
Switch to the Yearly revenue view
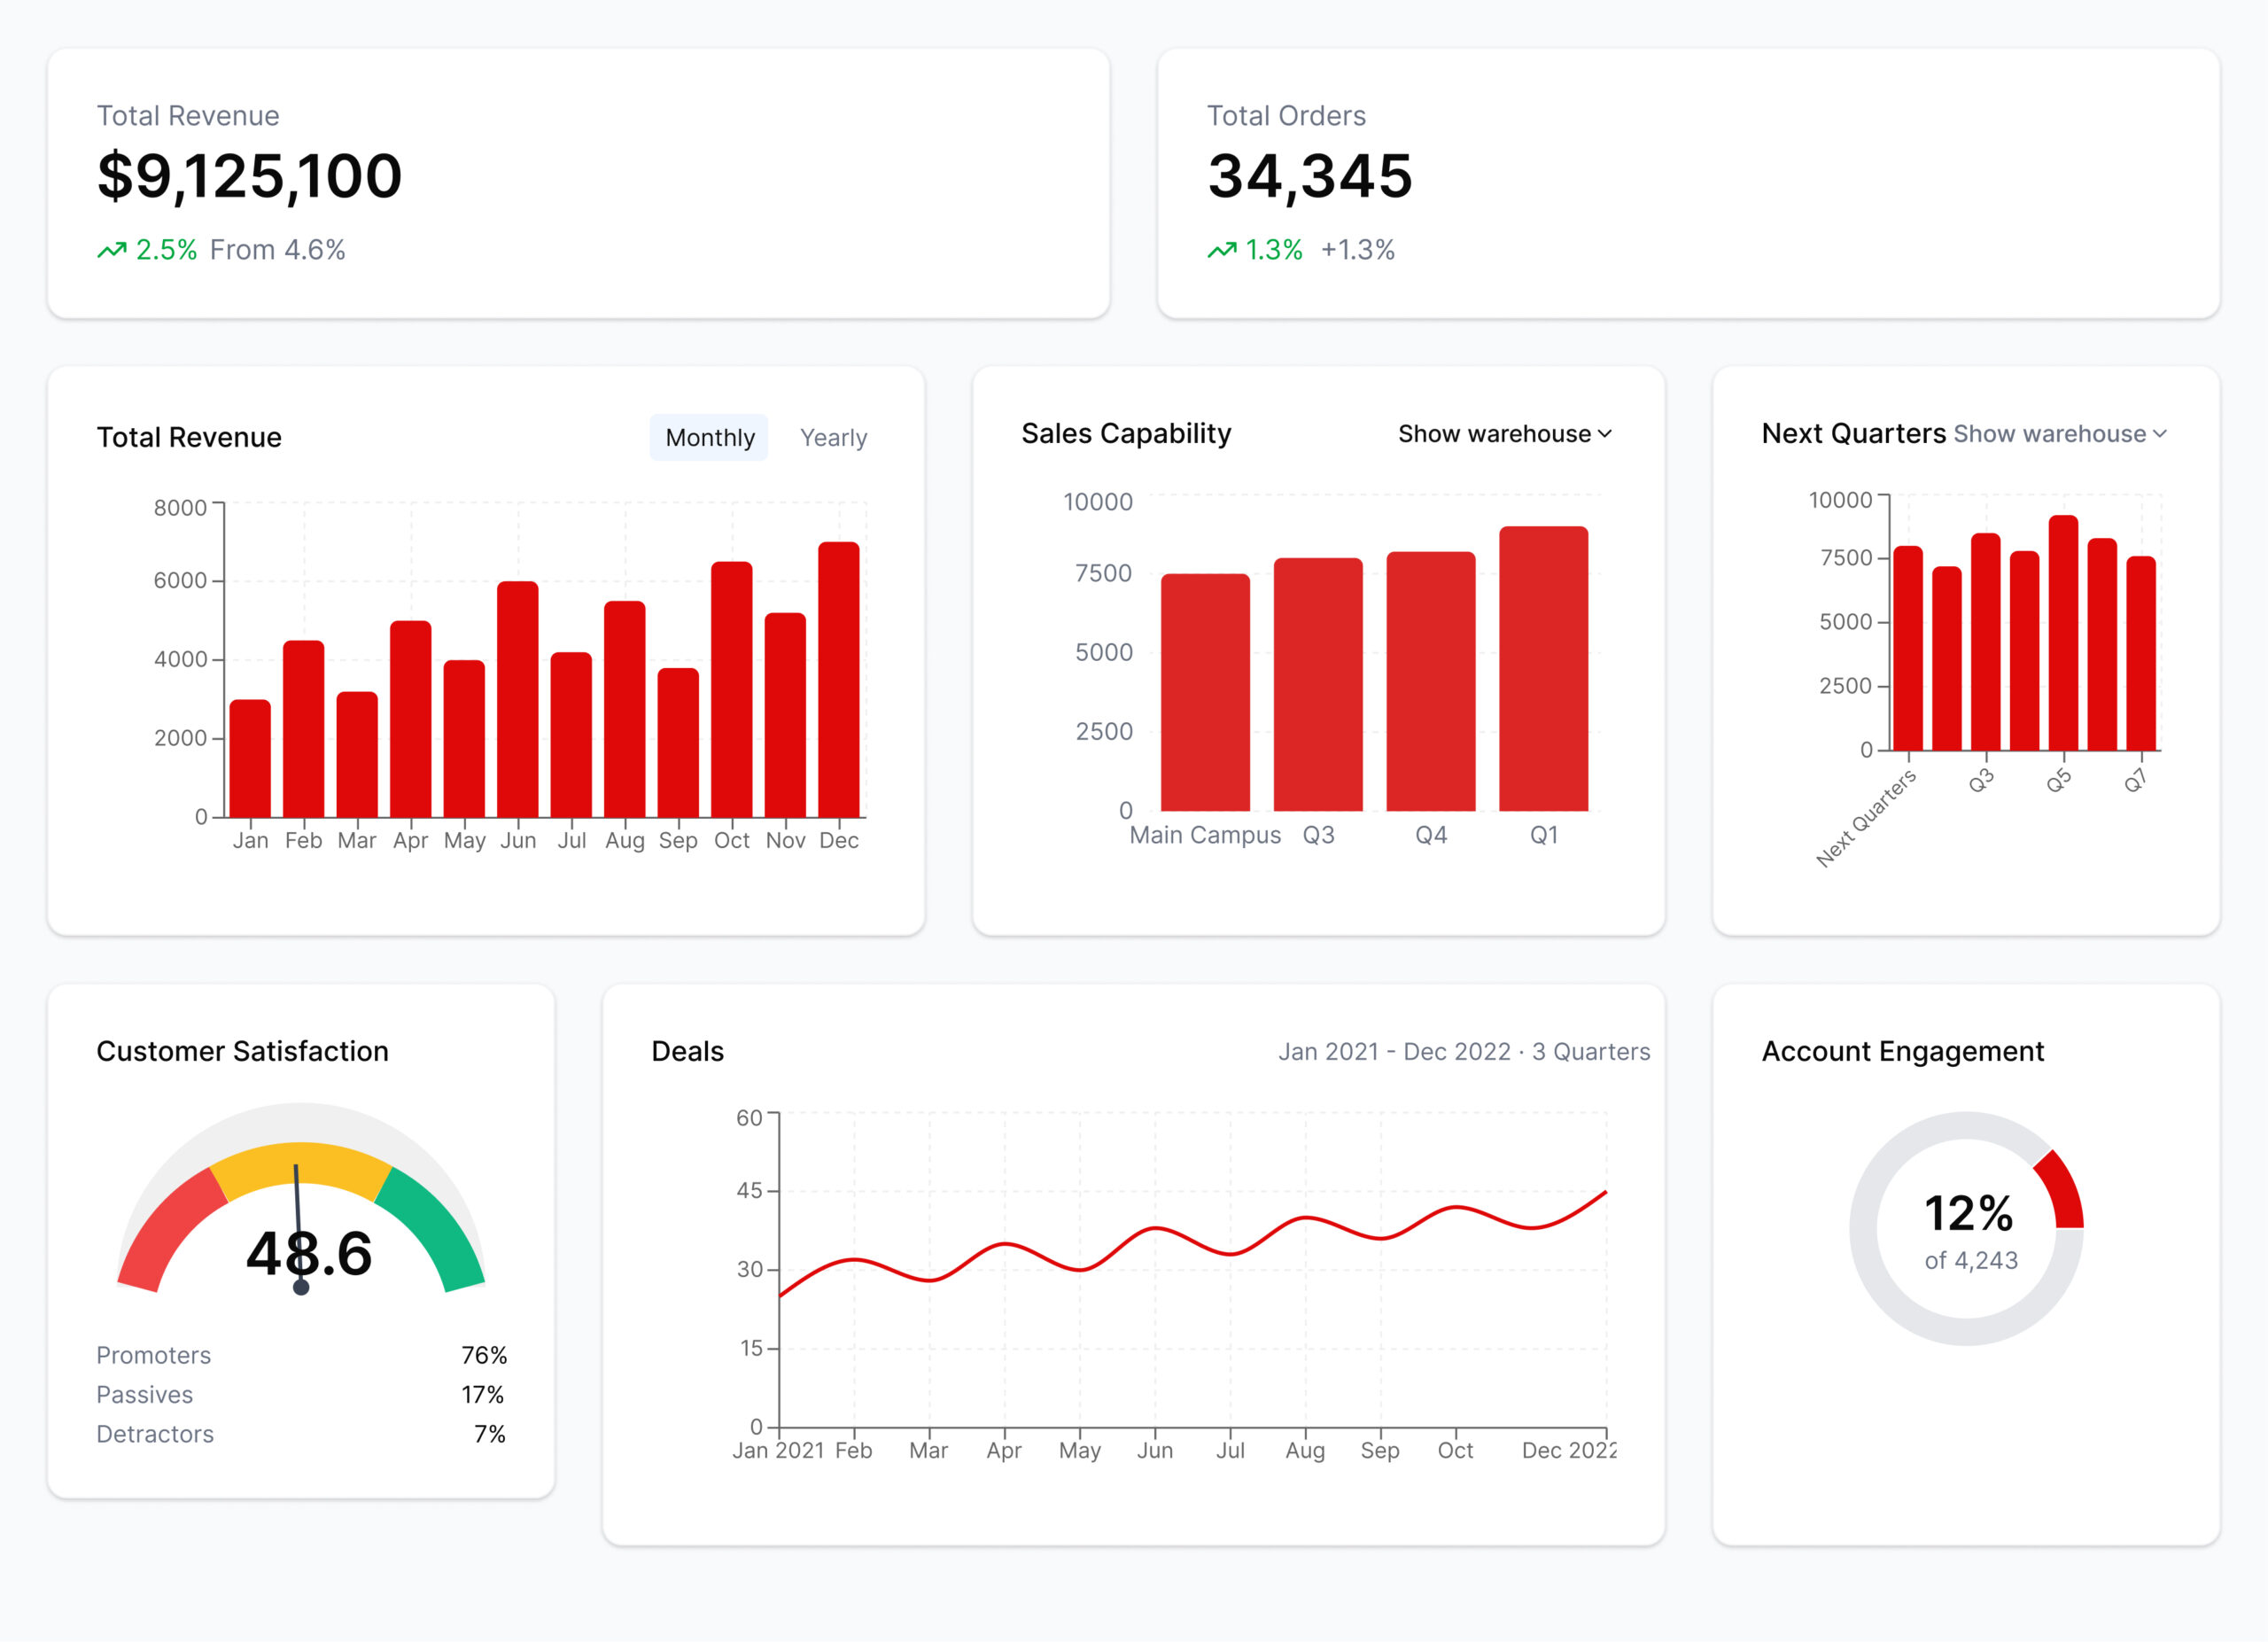click(834, 437)
